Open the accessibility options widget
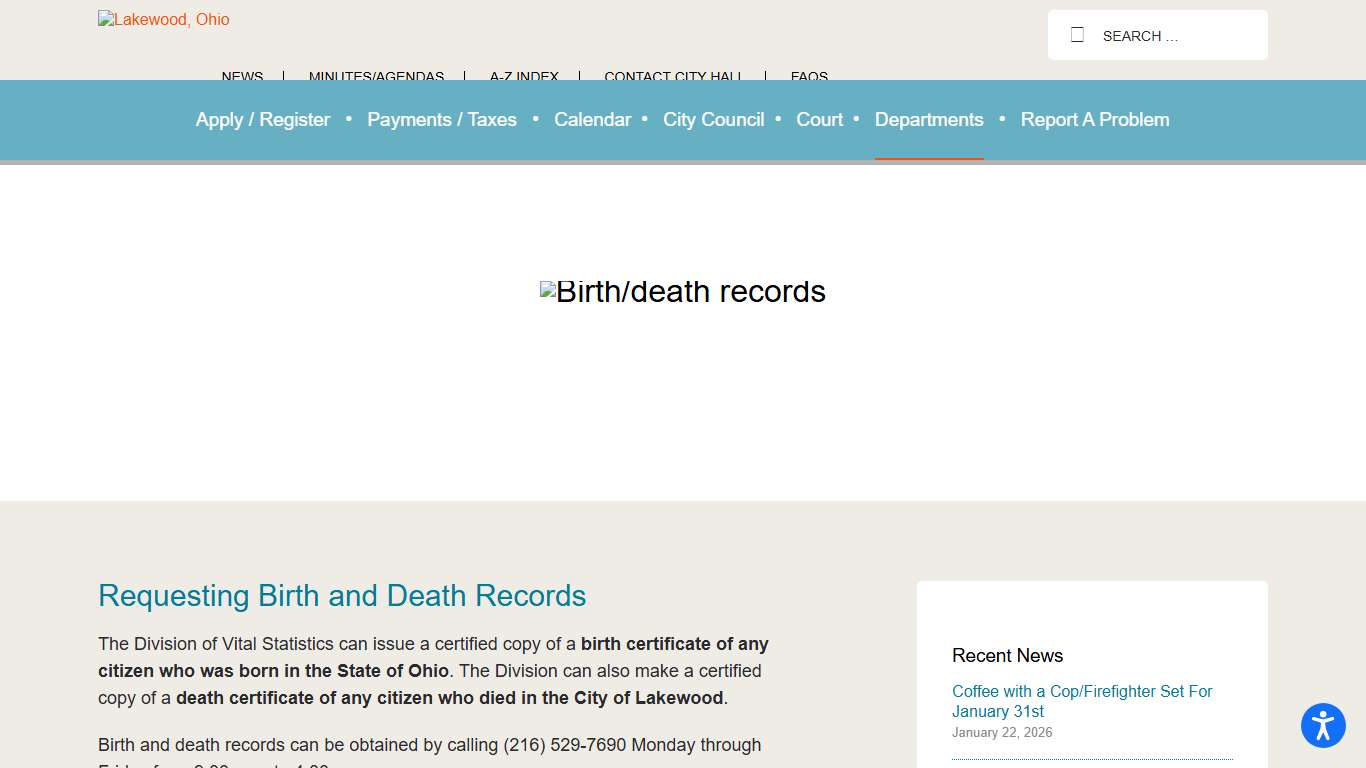 point(1322,726)
